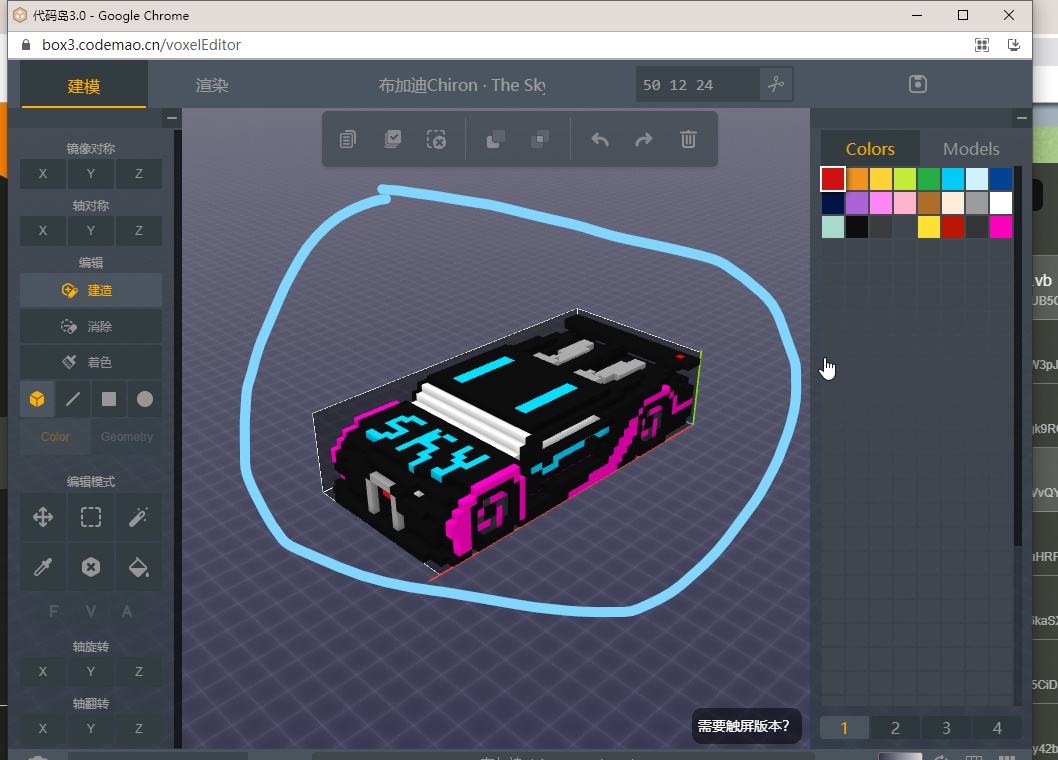Click the model size field 50 12 24

pos(698,85)
